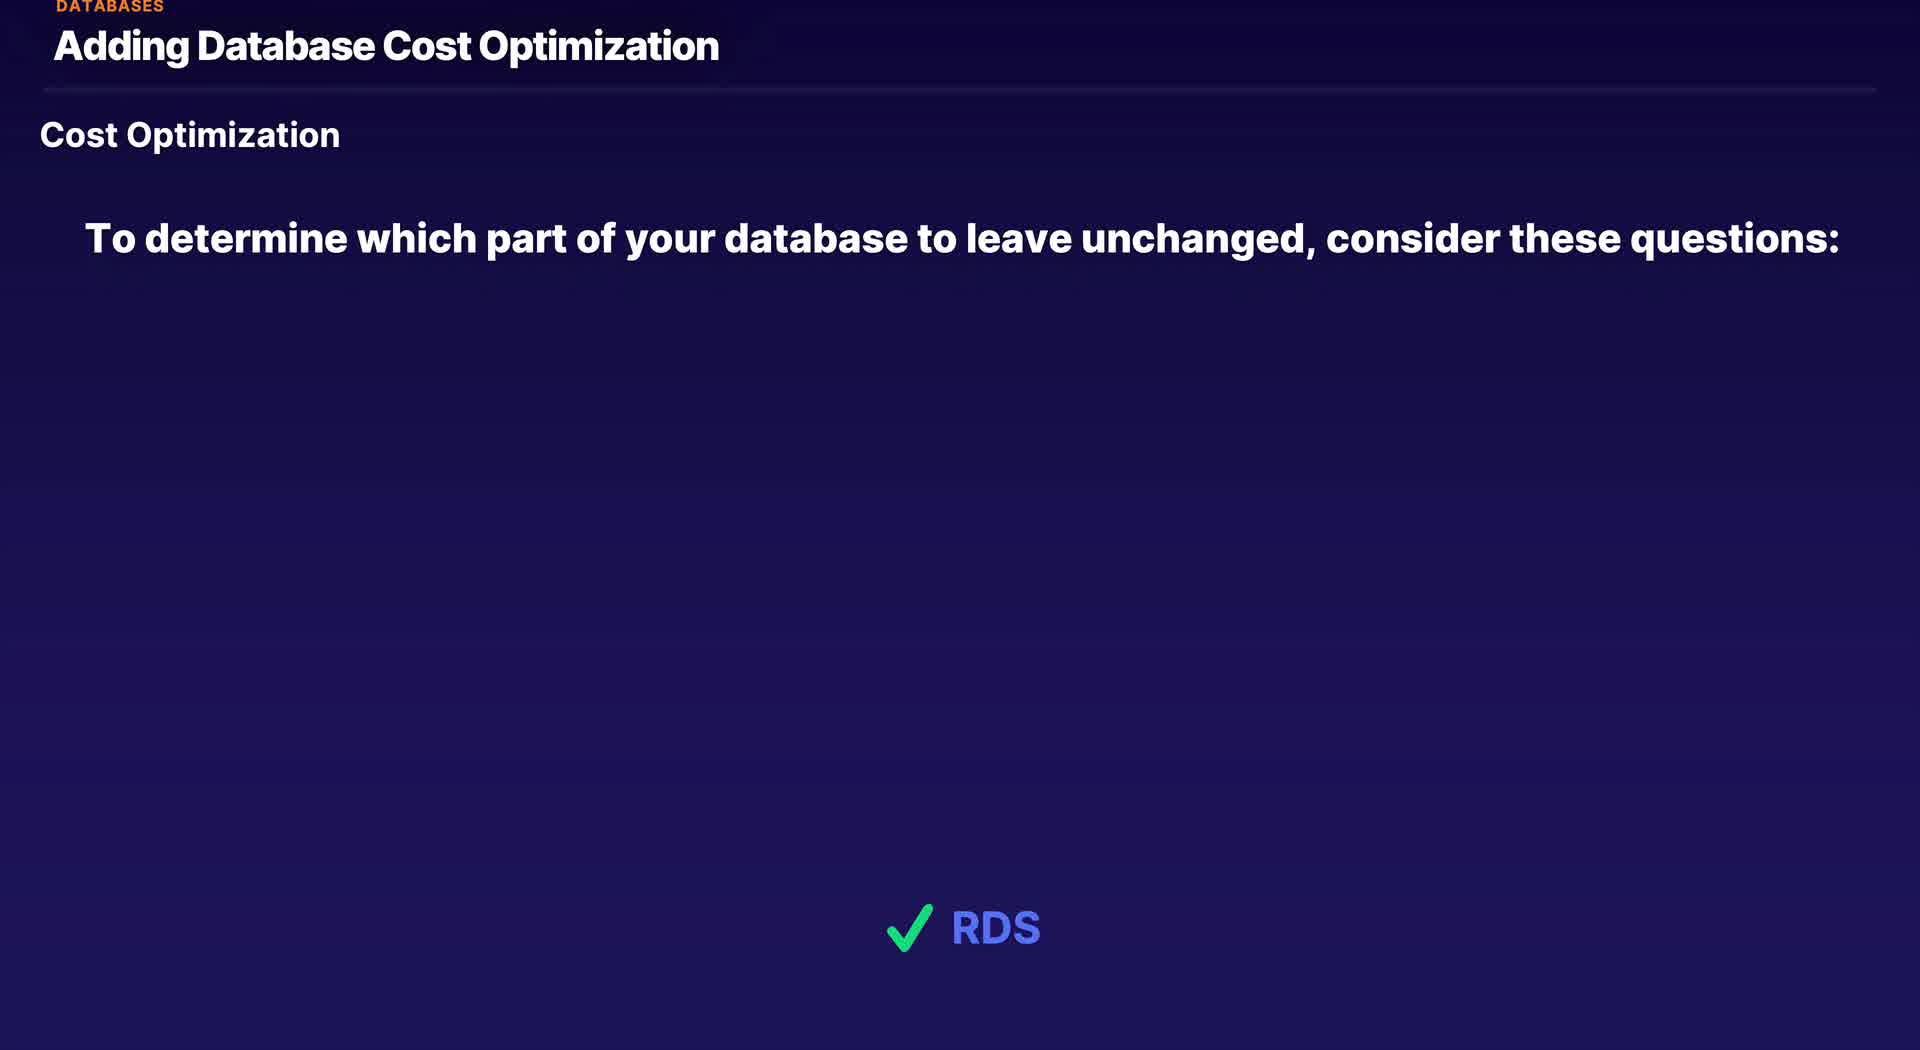
Task: Select the DATABASES category label
Action: pyautogui.click(x=110, y=7)
